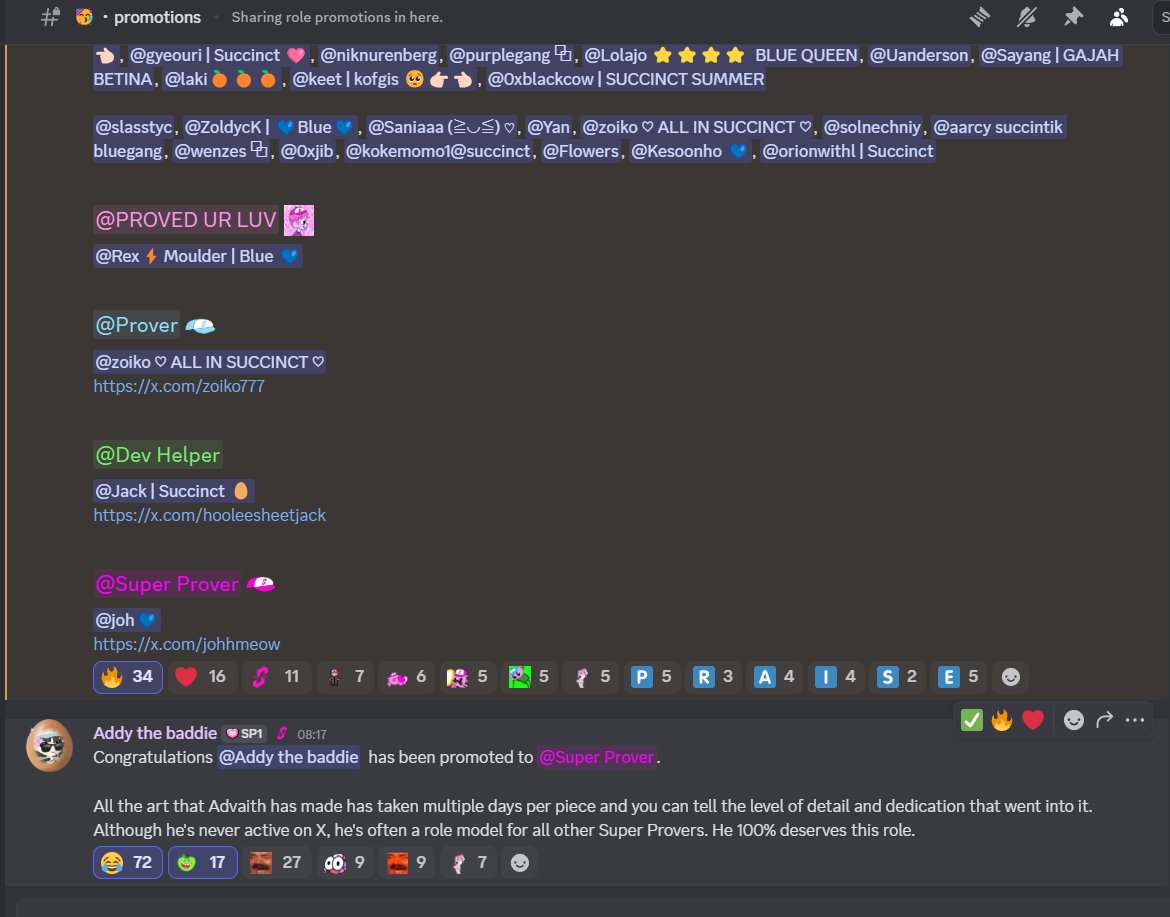Click the @slasstyc user mention
The image size is (1170, 917).
(134, 127)
